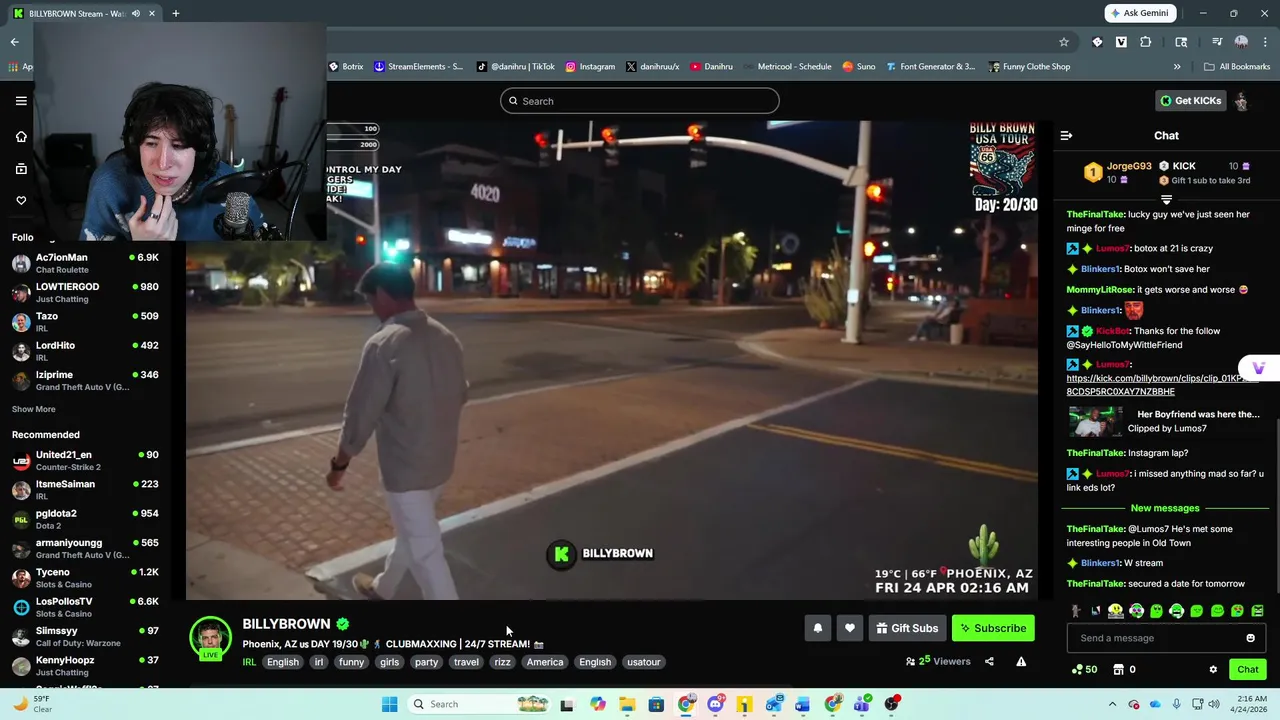Go to Kick home via sidebar icon

point(21,137)
